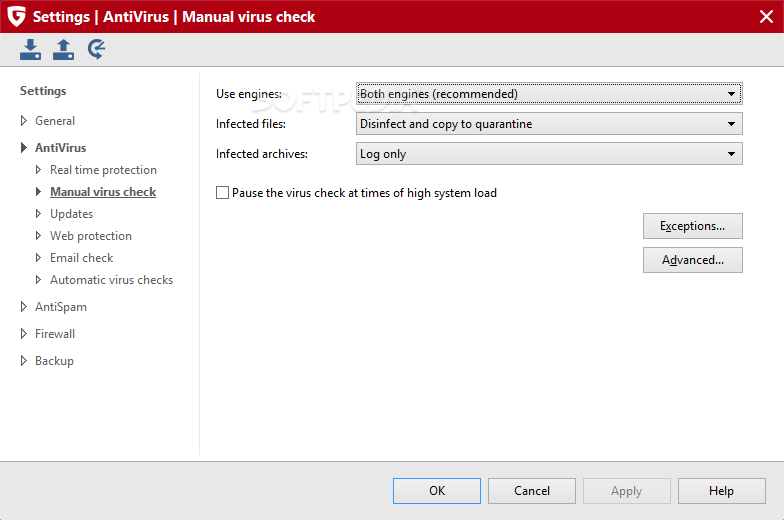This screenshot has width=784, height=520.
Task: Expand the Email check tree arrow
Action: 38,258
